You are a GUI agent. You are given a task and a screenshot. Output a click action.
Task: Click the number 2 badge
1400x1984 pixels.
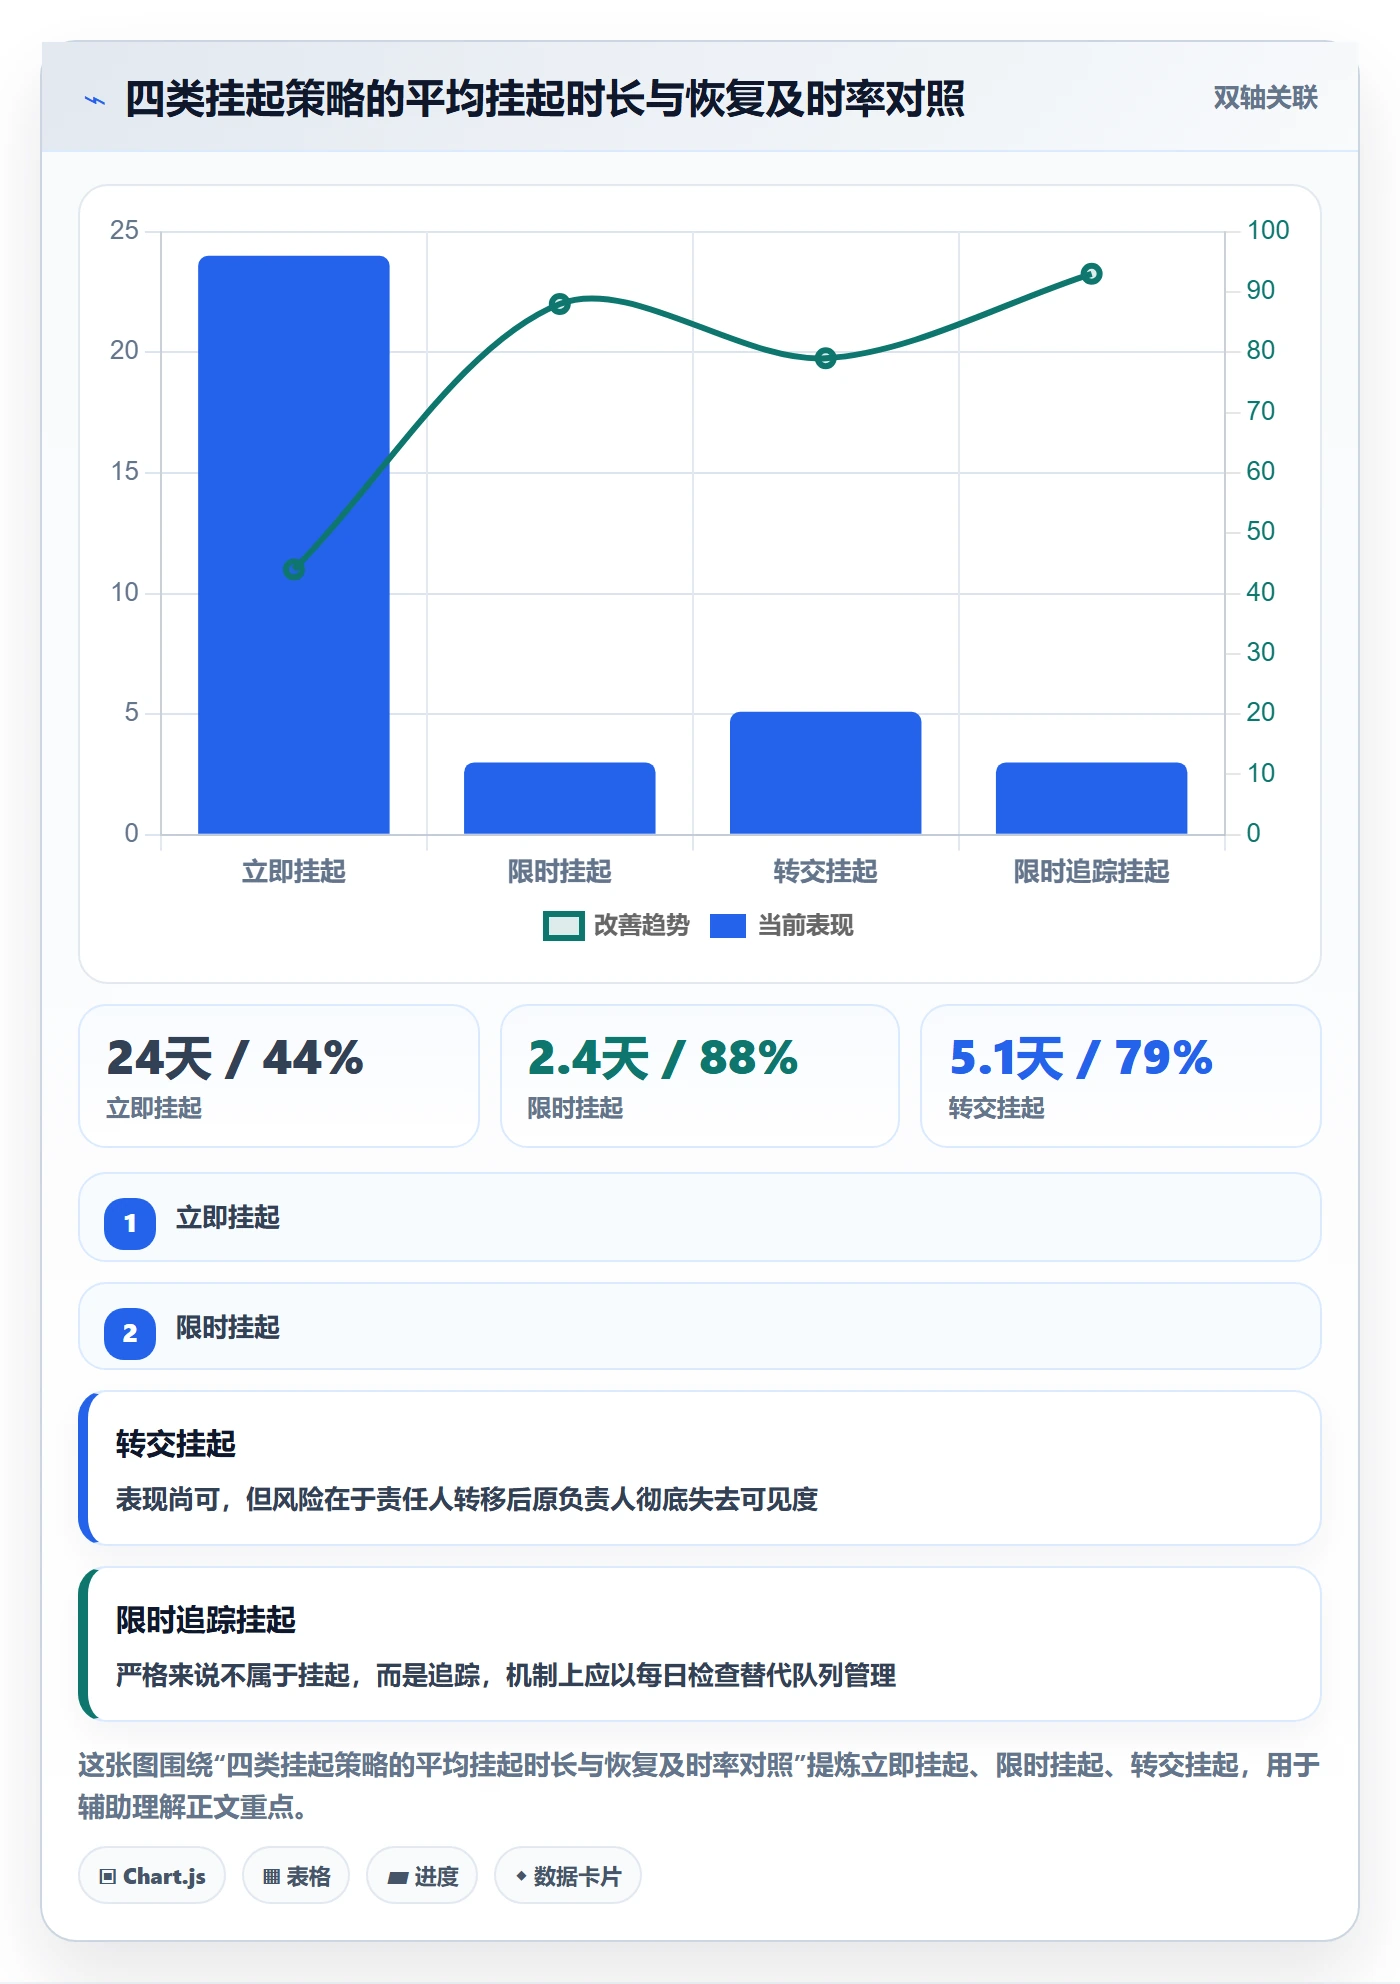tap(130, 1333)
